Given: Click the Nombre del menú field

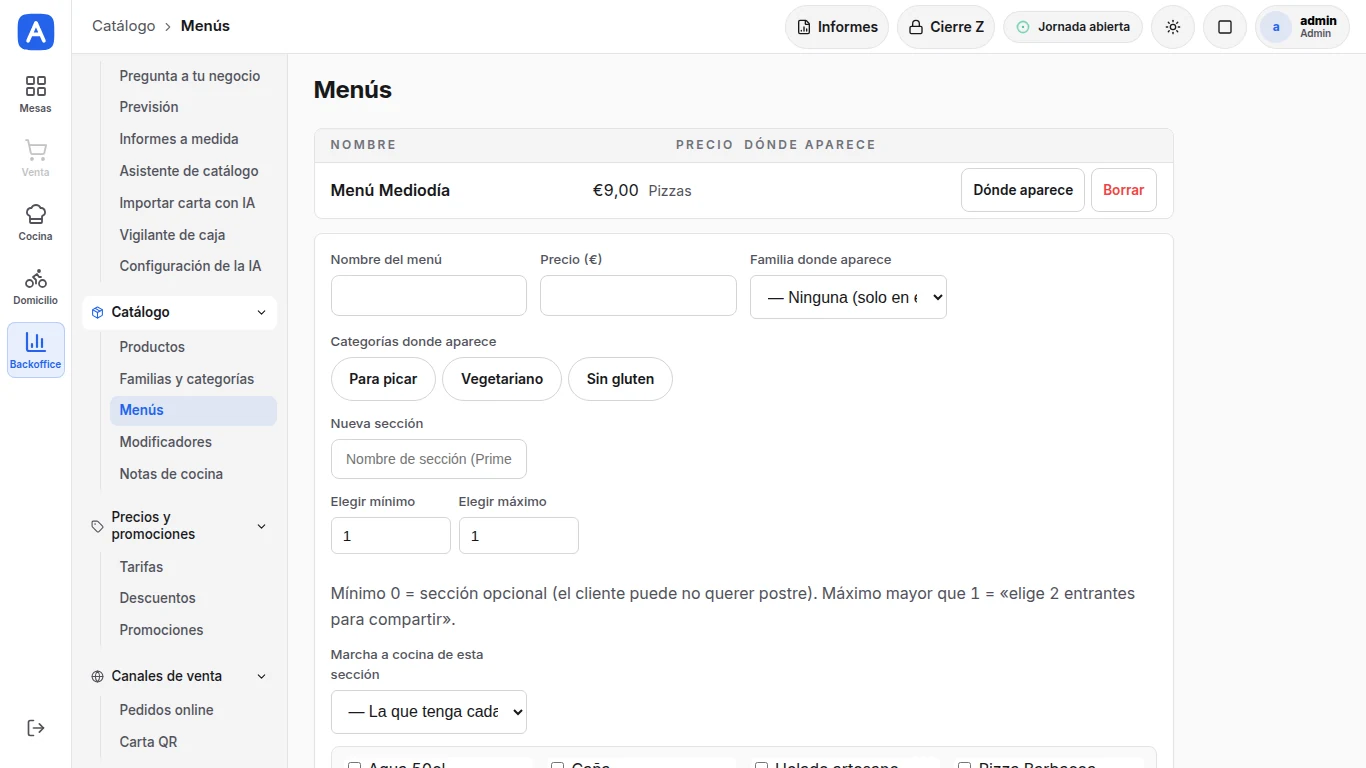Looking at the screenshot, I should click(x=429, y=296).
